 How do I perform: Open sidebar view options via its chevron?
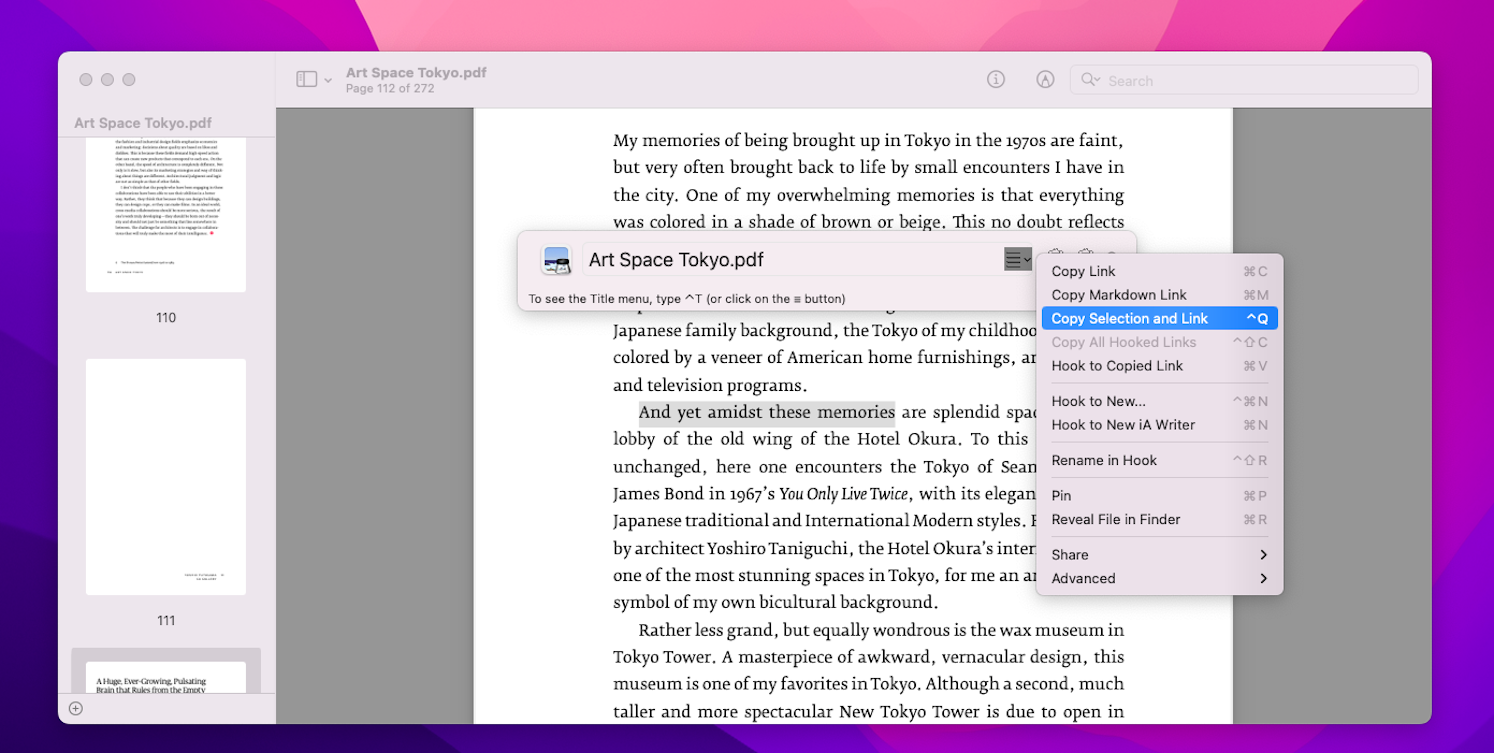[x=327, y=80]
